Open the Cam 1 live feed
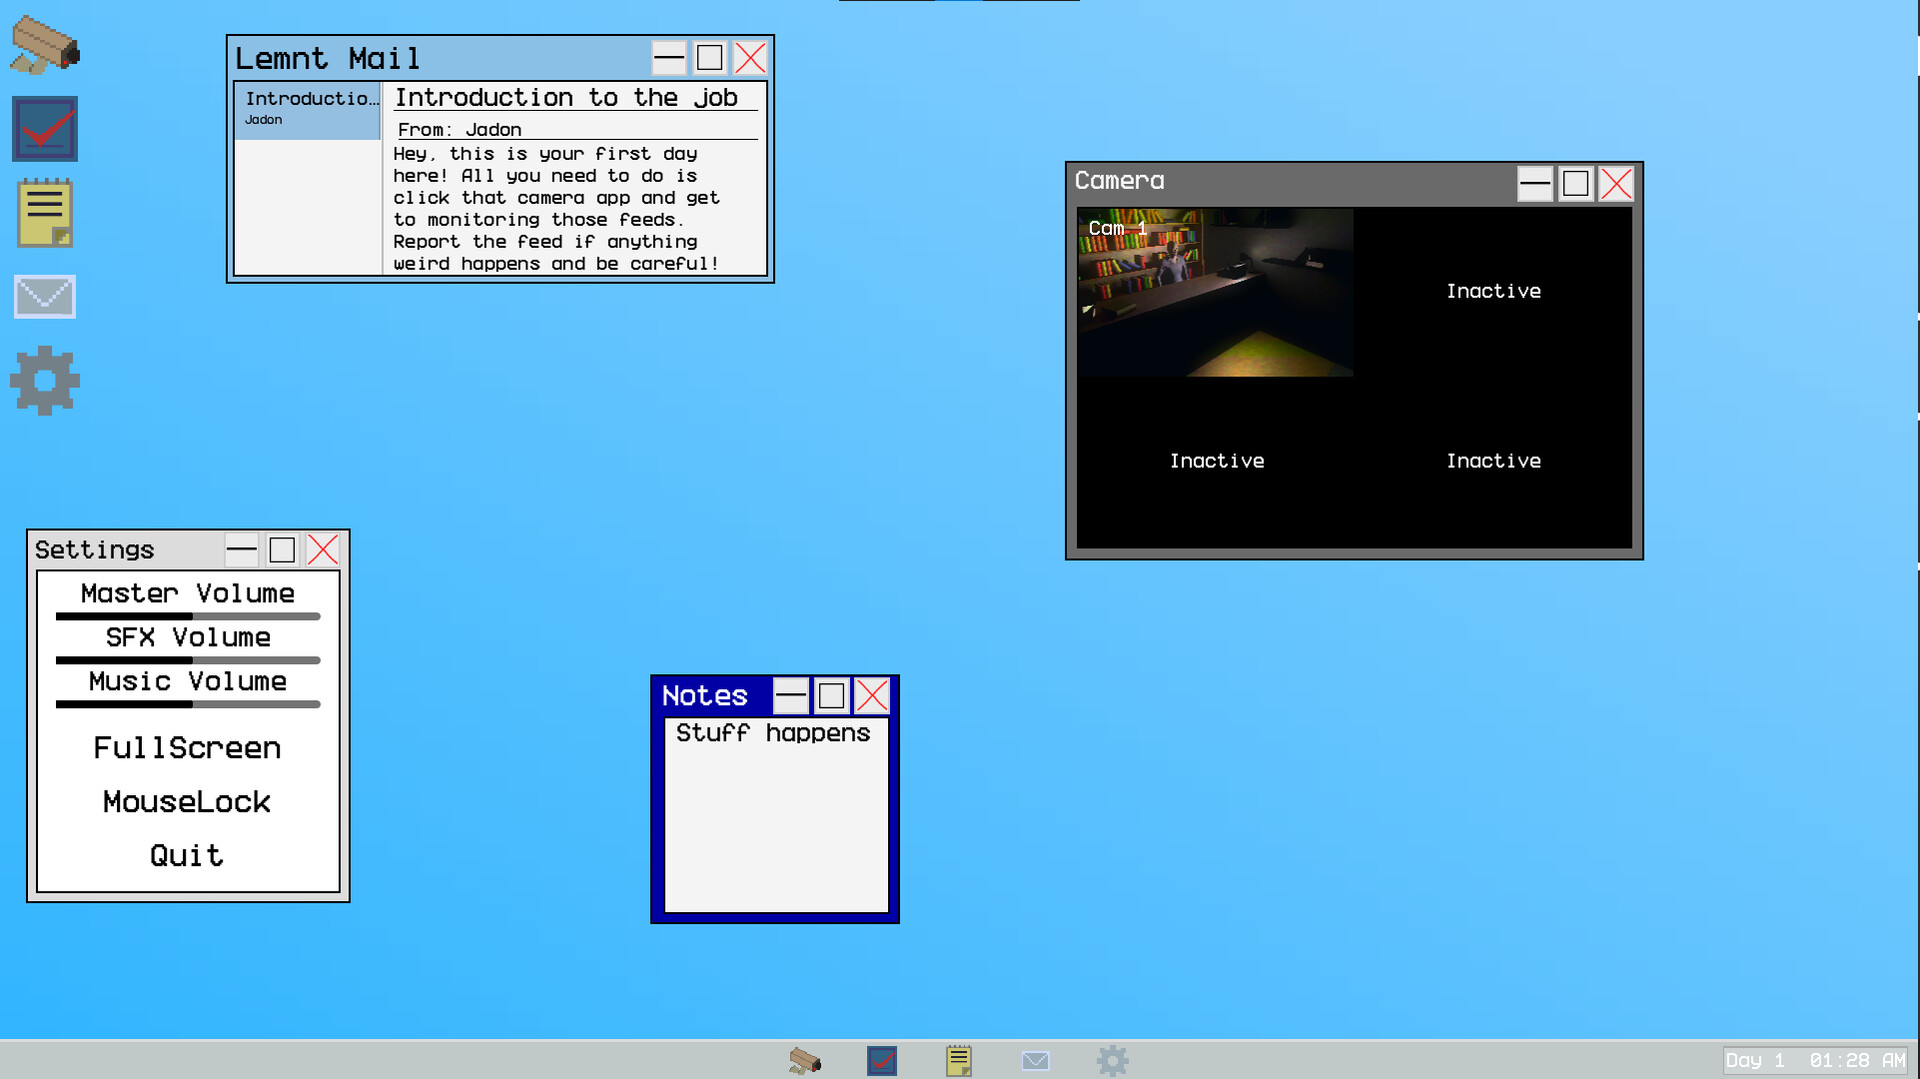Viewport: 1920px width, 1079px height. pyautogui.click(x=1215, y=292)
